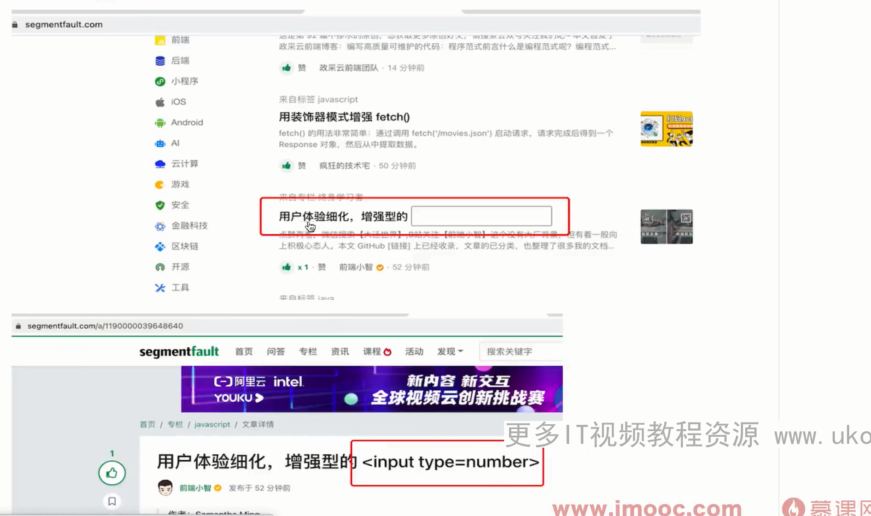Expand the 发现 dropdown menu
This screenshot has height=516, width=871.
point(450,352)
